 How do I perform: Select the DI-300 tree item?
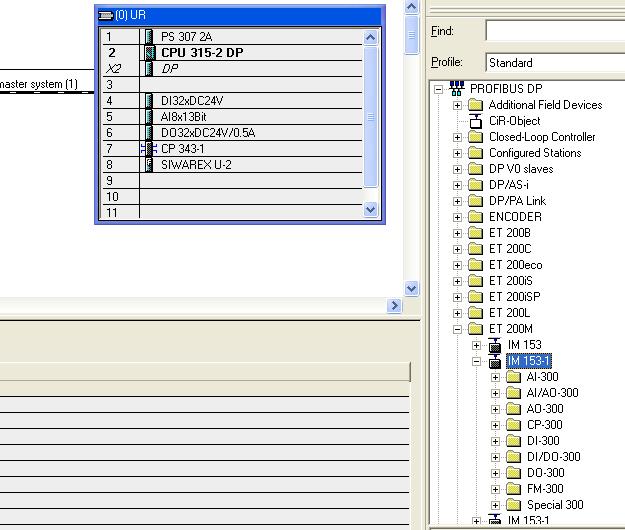pyautogui.click(x=543, y=441)
